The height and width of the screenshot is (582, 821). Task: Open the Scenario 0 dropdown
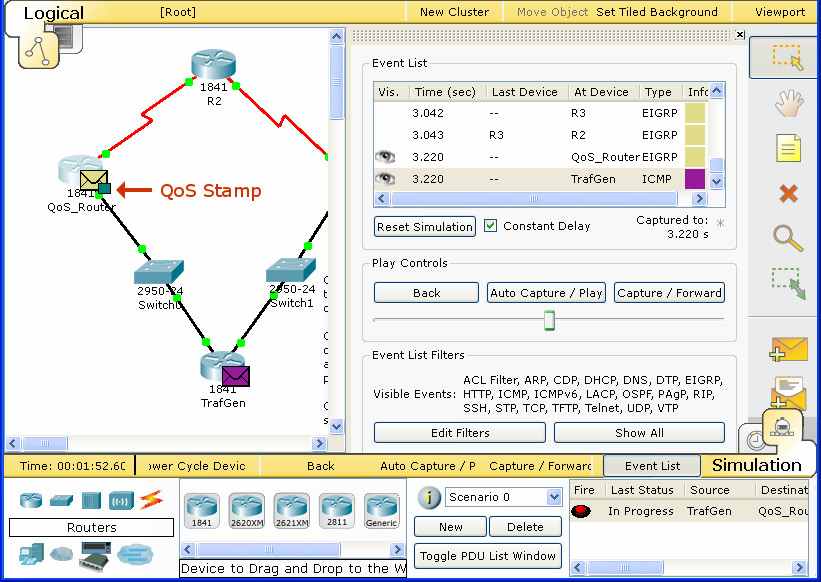pos(554,497)
